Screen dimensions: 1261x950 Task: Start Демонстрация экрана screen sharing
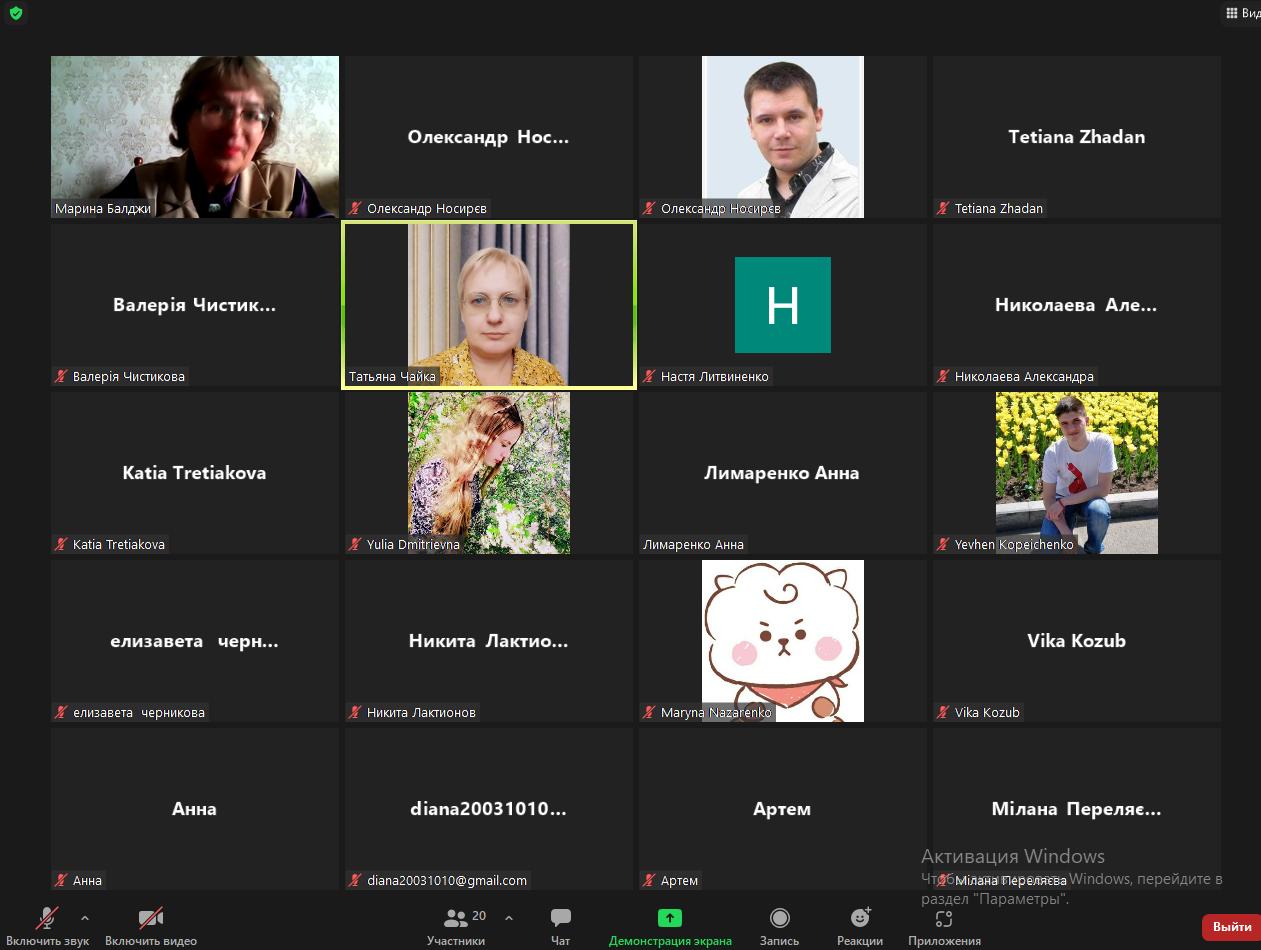coord(670,925)
